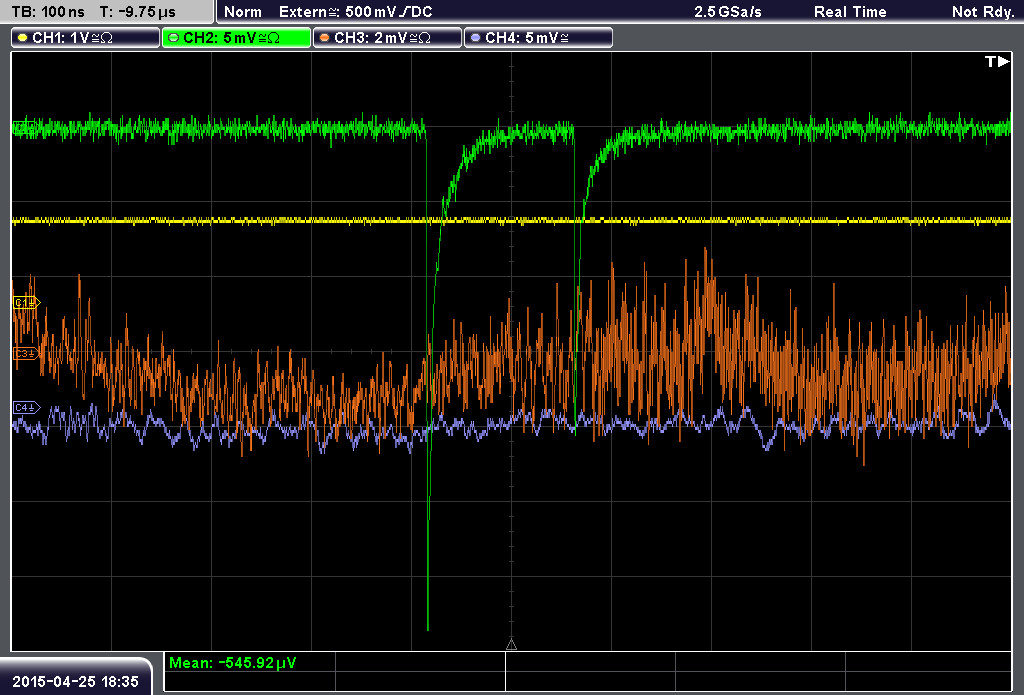Click the blue dot on CH4 tab
The width and height of the screenshot is (1024, 695).
coord(475,38)
